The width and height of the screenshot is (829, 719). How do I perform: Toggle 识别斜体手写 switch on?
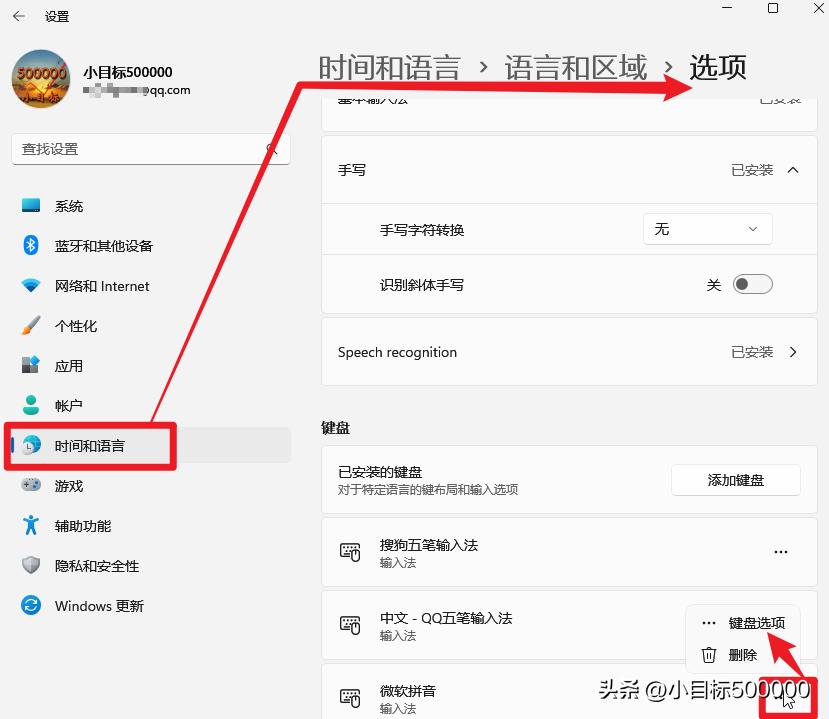[752, 284]
